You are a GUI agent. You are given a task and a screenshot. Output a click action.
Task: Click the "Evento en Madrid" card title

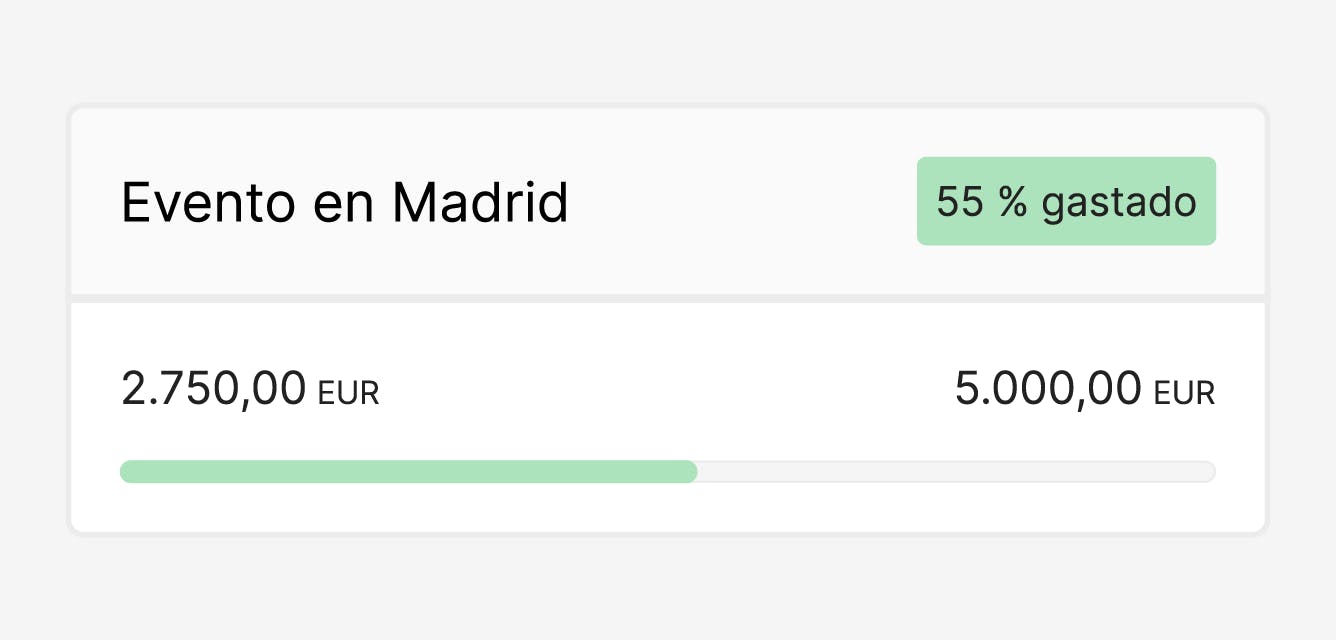coord(344,203)
